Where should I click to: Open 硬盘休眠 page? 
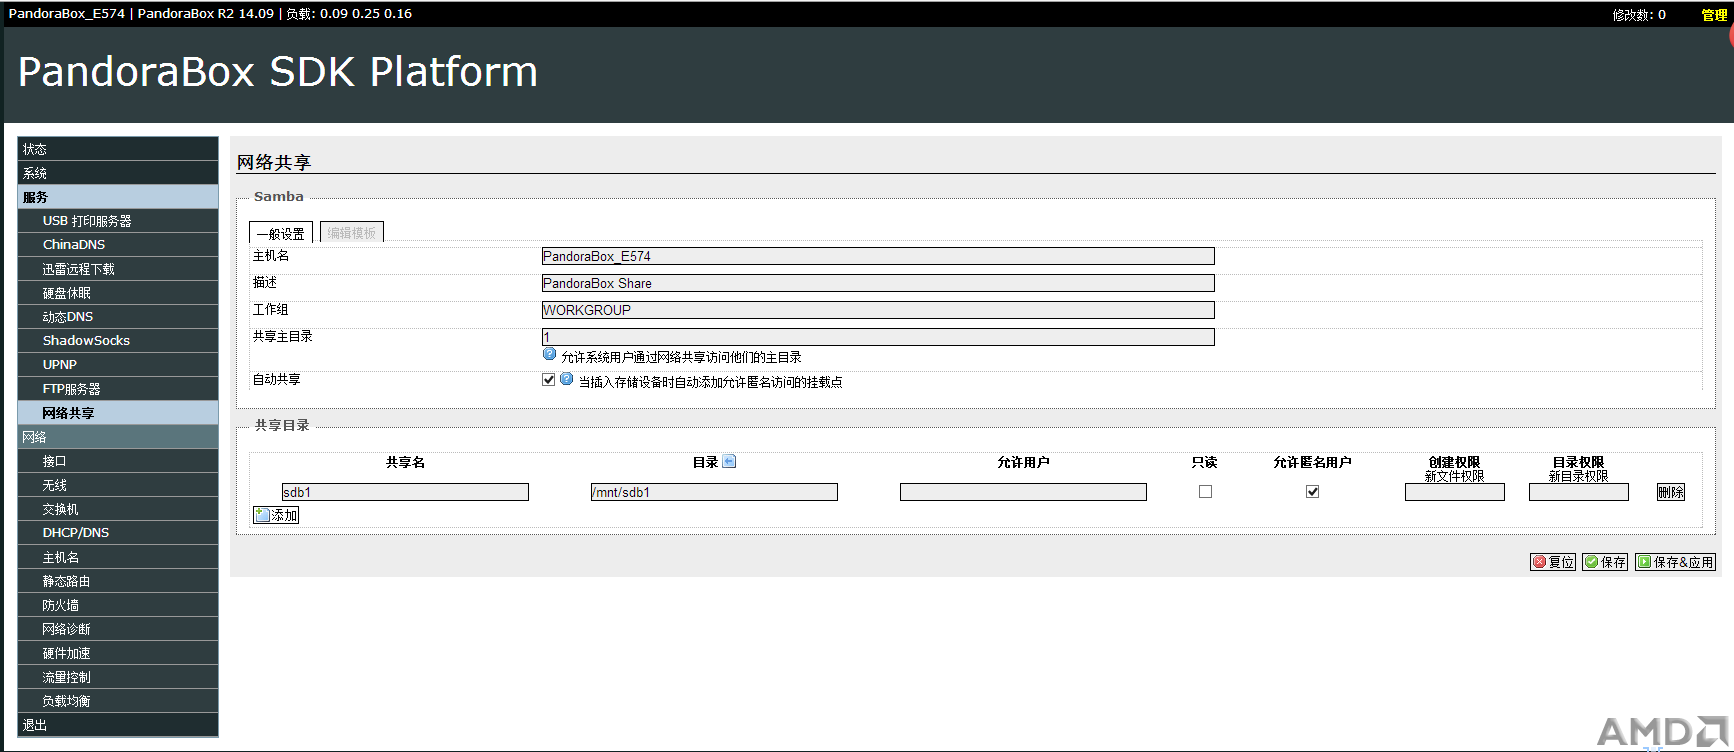118,293
